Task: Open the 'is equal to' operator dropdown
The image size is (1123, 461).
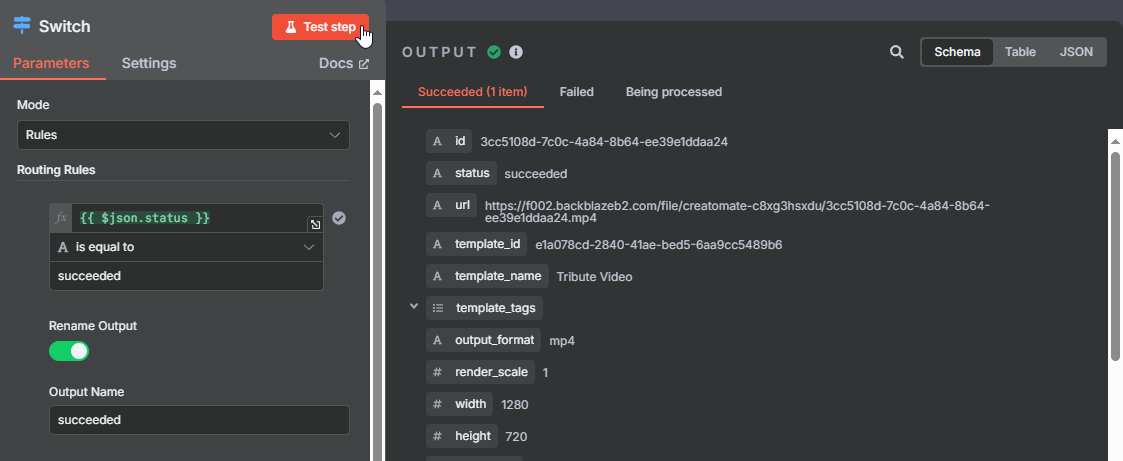Action: tap(186, 247)
